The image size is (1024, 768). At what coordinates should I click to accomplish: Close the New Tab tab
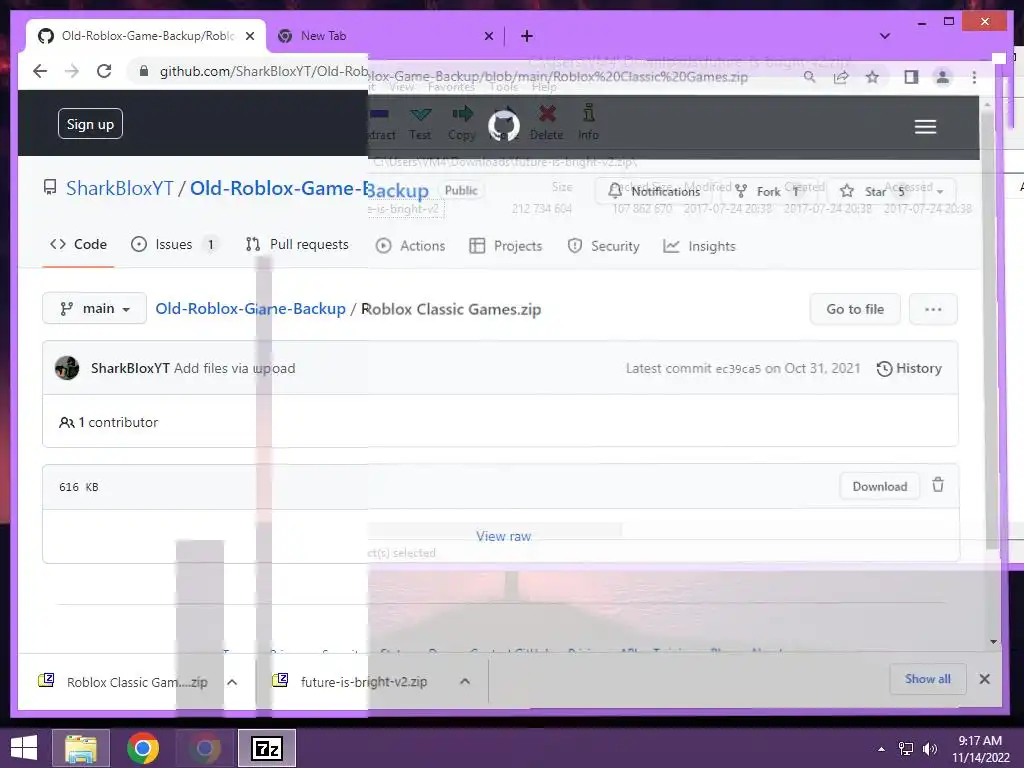click(488, 36)
